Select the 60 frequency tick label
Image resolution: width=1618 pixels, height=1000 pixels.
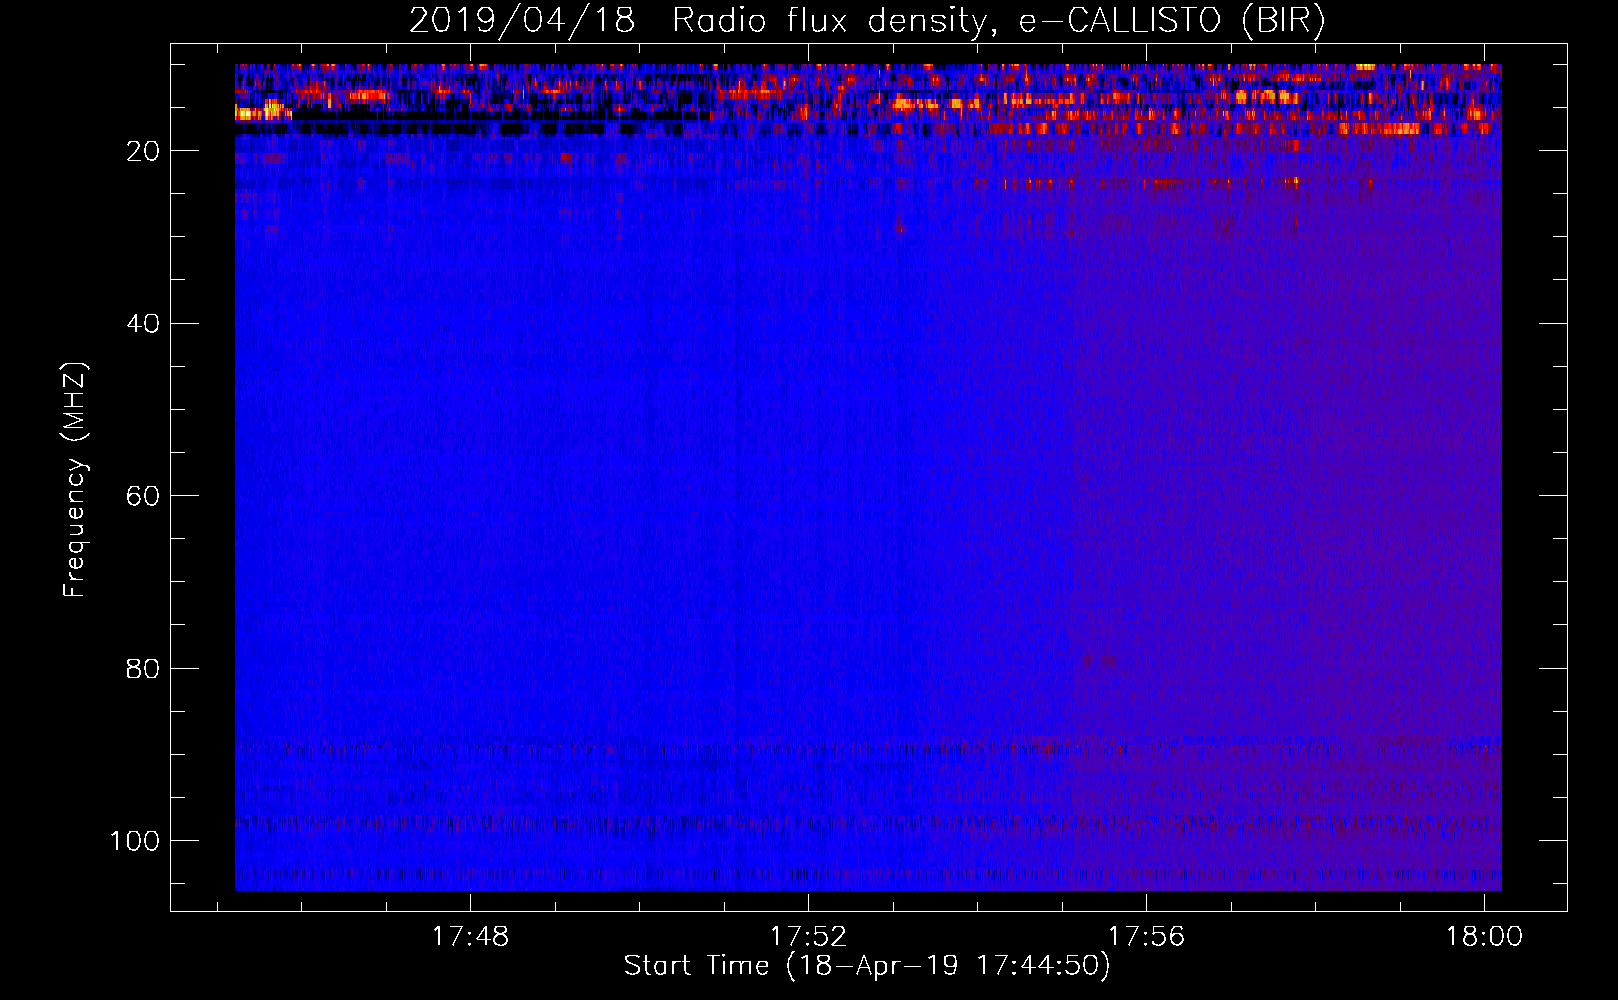pos(143,496)
